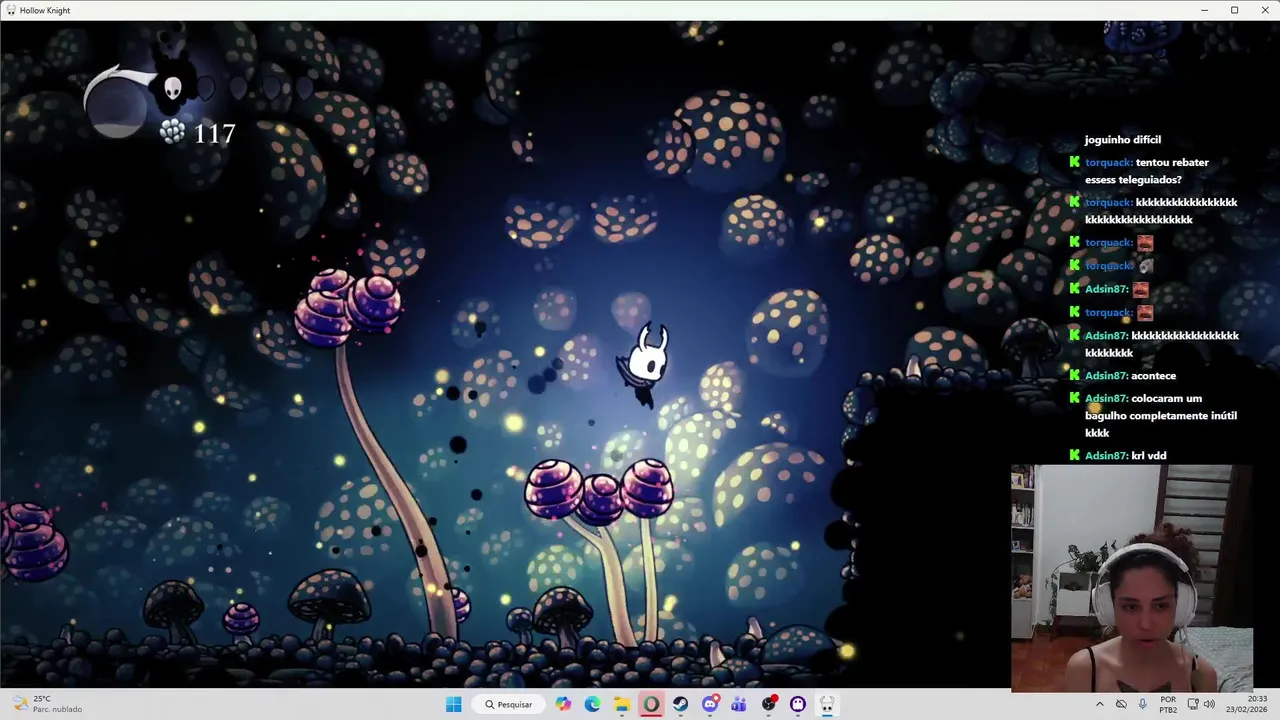Image resolution: width=1280 pixels, height=720 pixels.
Task: Click the Geo currency icon beside 117
Action: [x=172, y=132]
